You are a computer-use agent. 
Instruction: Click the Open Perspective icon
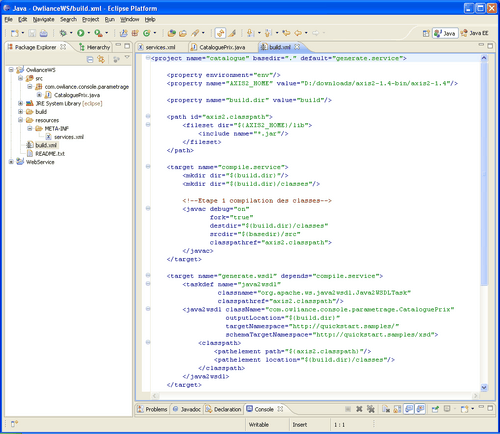[426, 33]
